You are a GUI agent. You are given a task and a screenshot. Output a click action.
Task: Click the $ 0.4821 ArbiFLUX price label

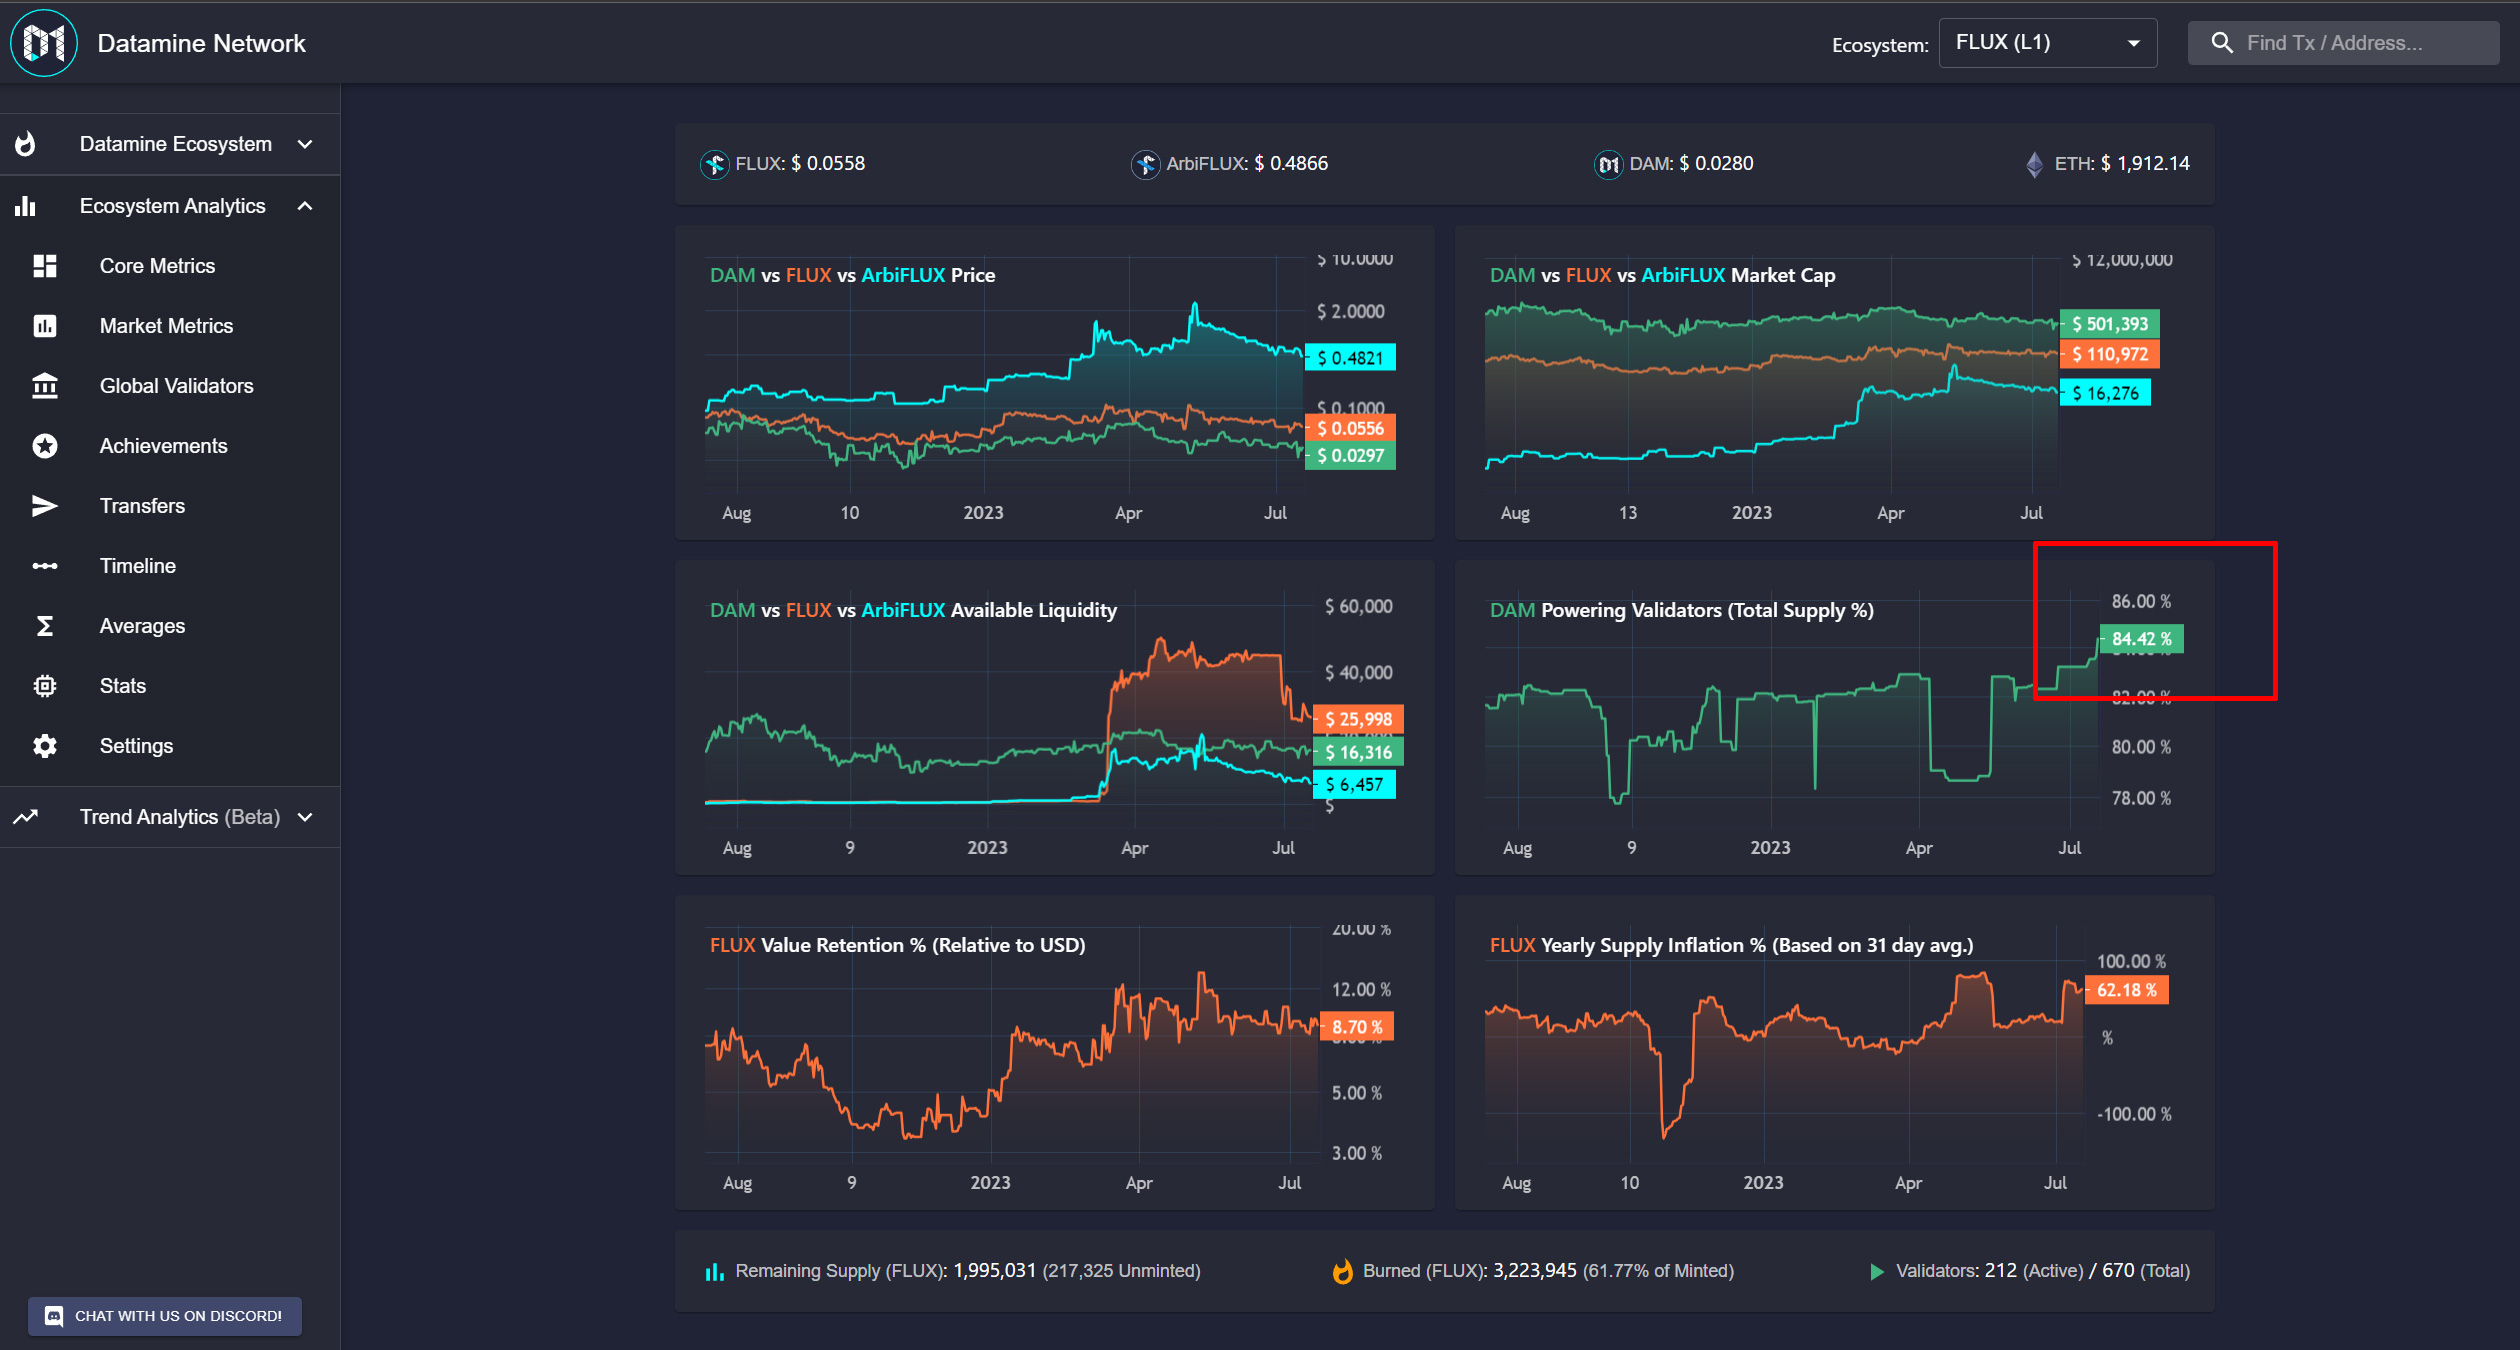click(x=1350, y=358)
